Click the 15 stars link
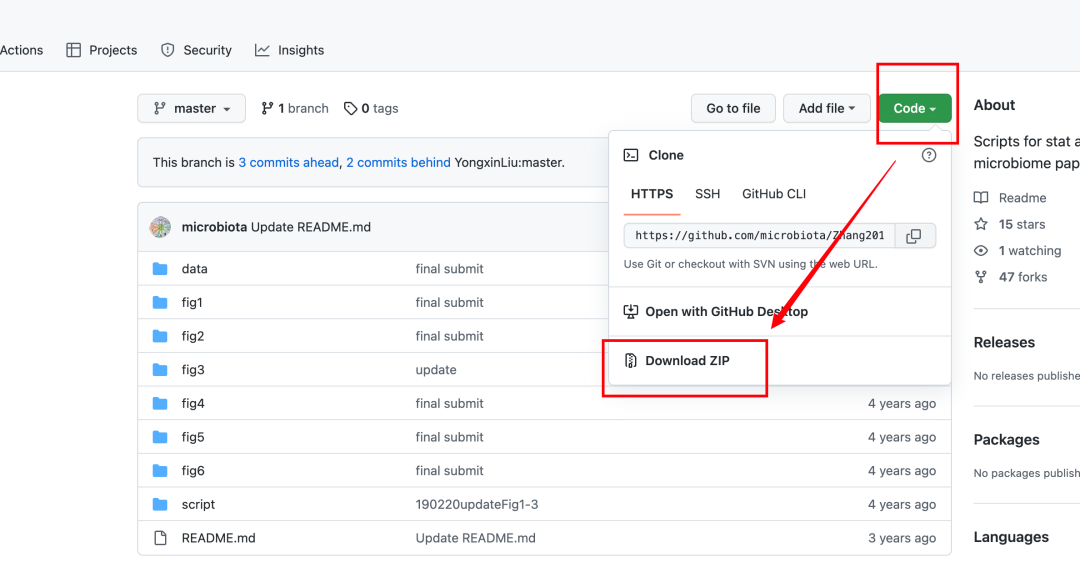Screen dimensions: 1080x562 coord(1021,225)
